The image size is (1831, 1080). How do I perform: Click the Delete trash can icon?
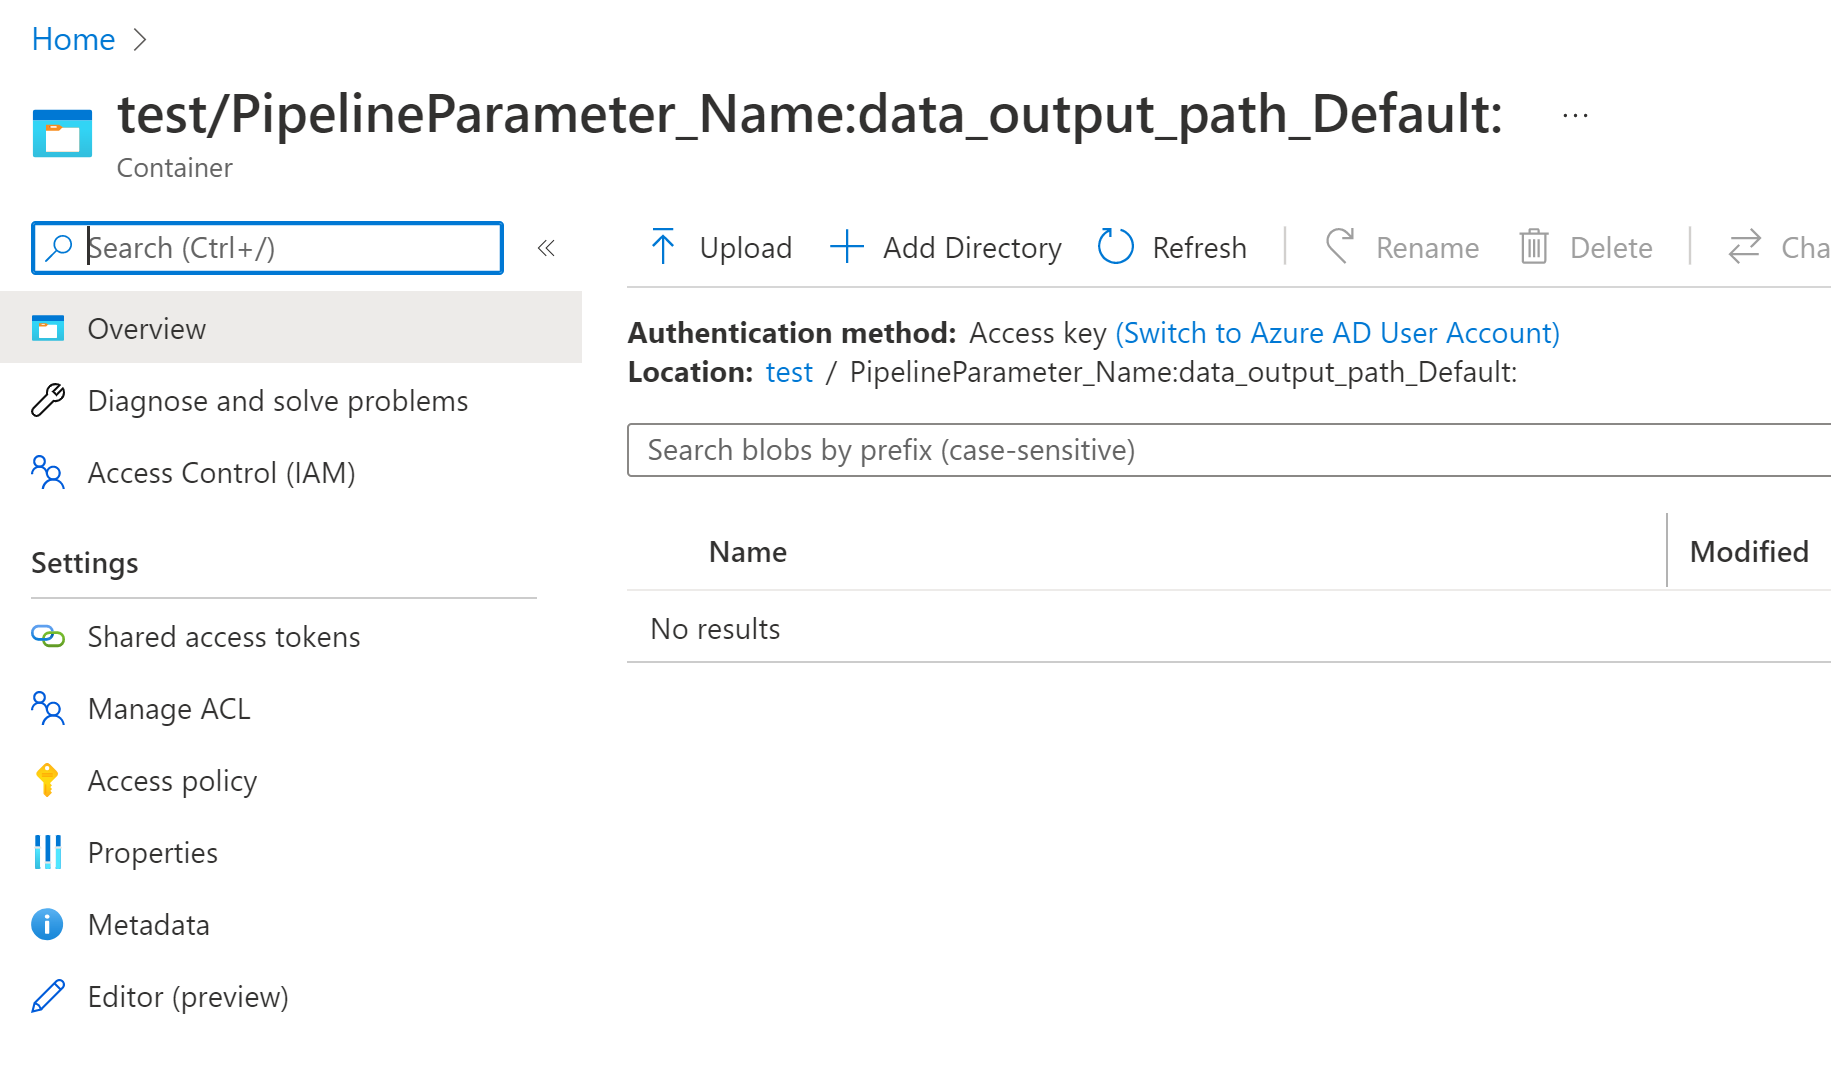pos(1533,246)
